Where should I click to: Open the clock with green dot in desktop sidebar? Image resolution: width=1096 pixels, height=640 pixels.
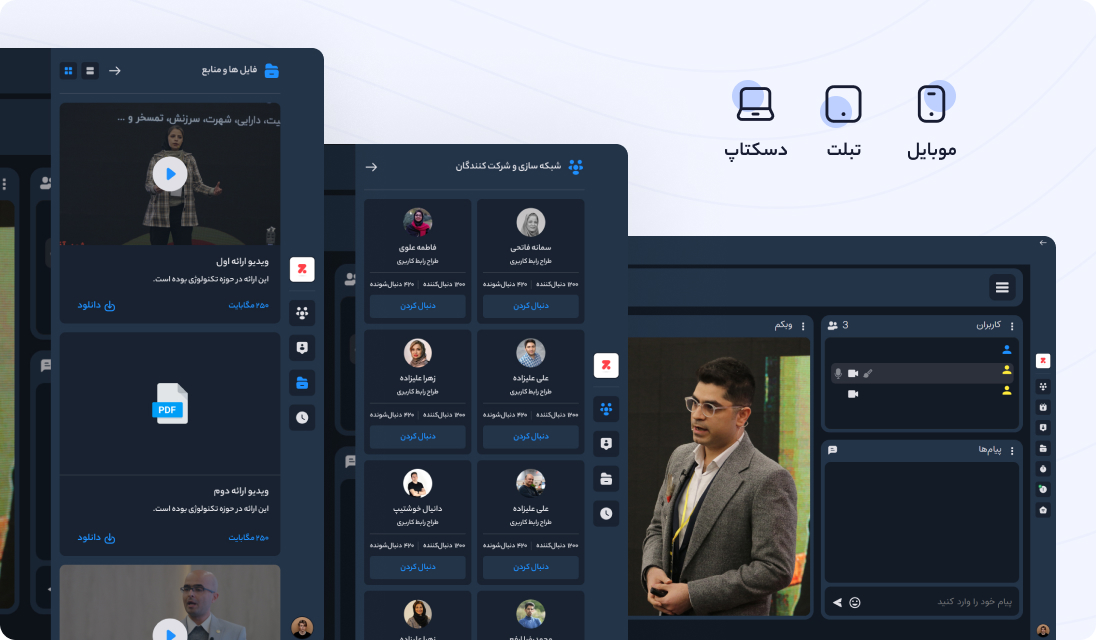(x=1043, y=489)
